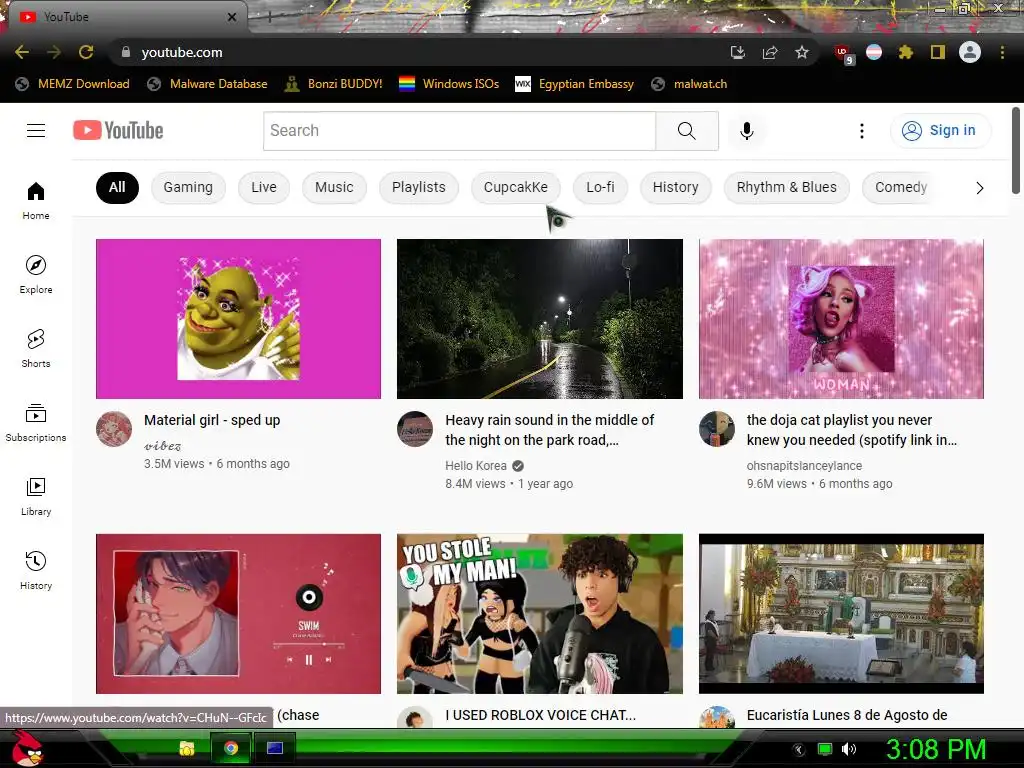Screen dimensions: 1024x768
Task: Open the heavy rain park road thumbnail
Action: (x=540, y=319)
